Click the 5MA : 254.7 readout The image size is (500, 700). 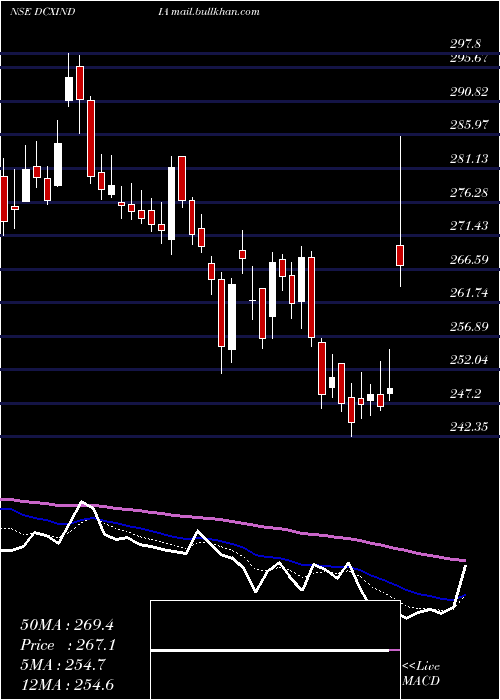pyautogui.click(x=62, y=665)
